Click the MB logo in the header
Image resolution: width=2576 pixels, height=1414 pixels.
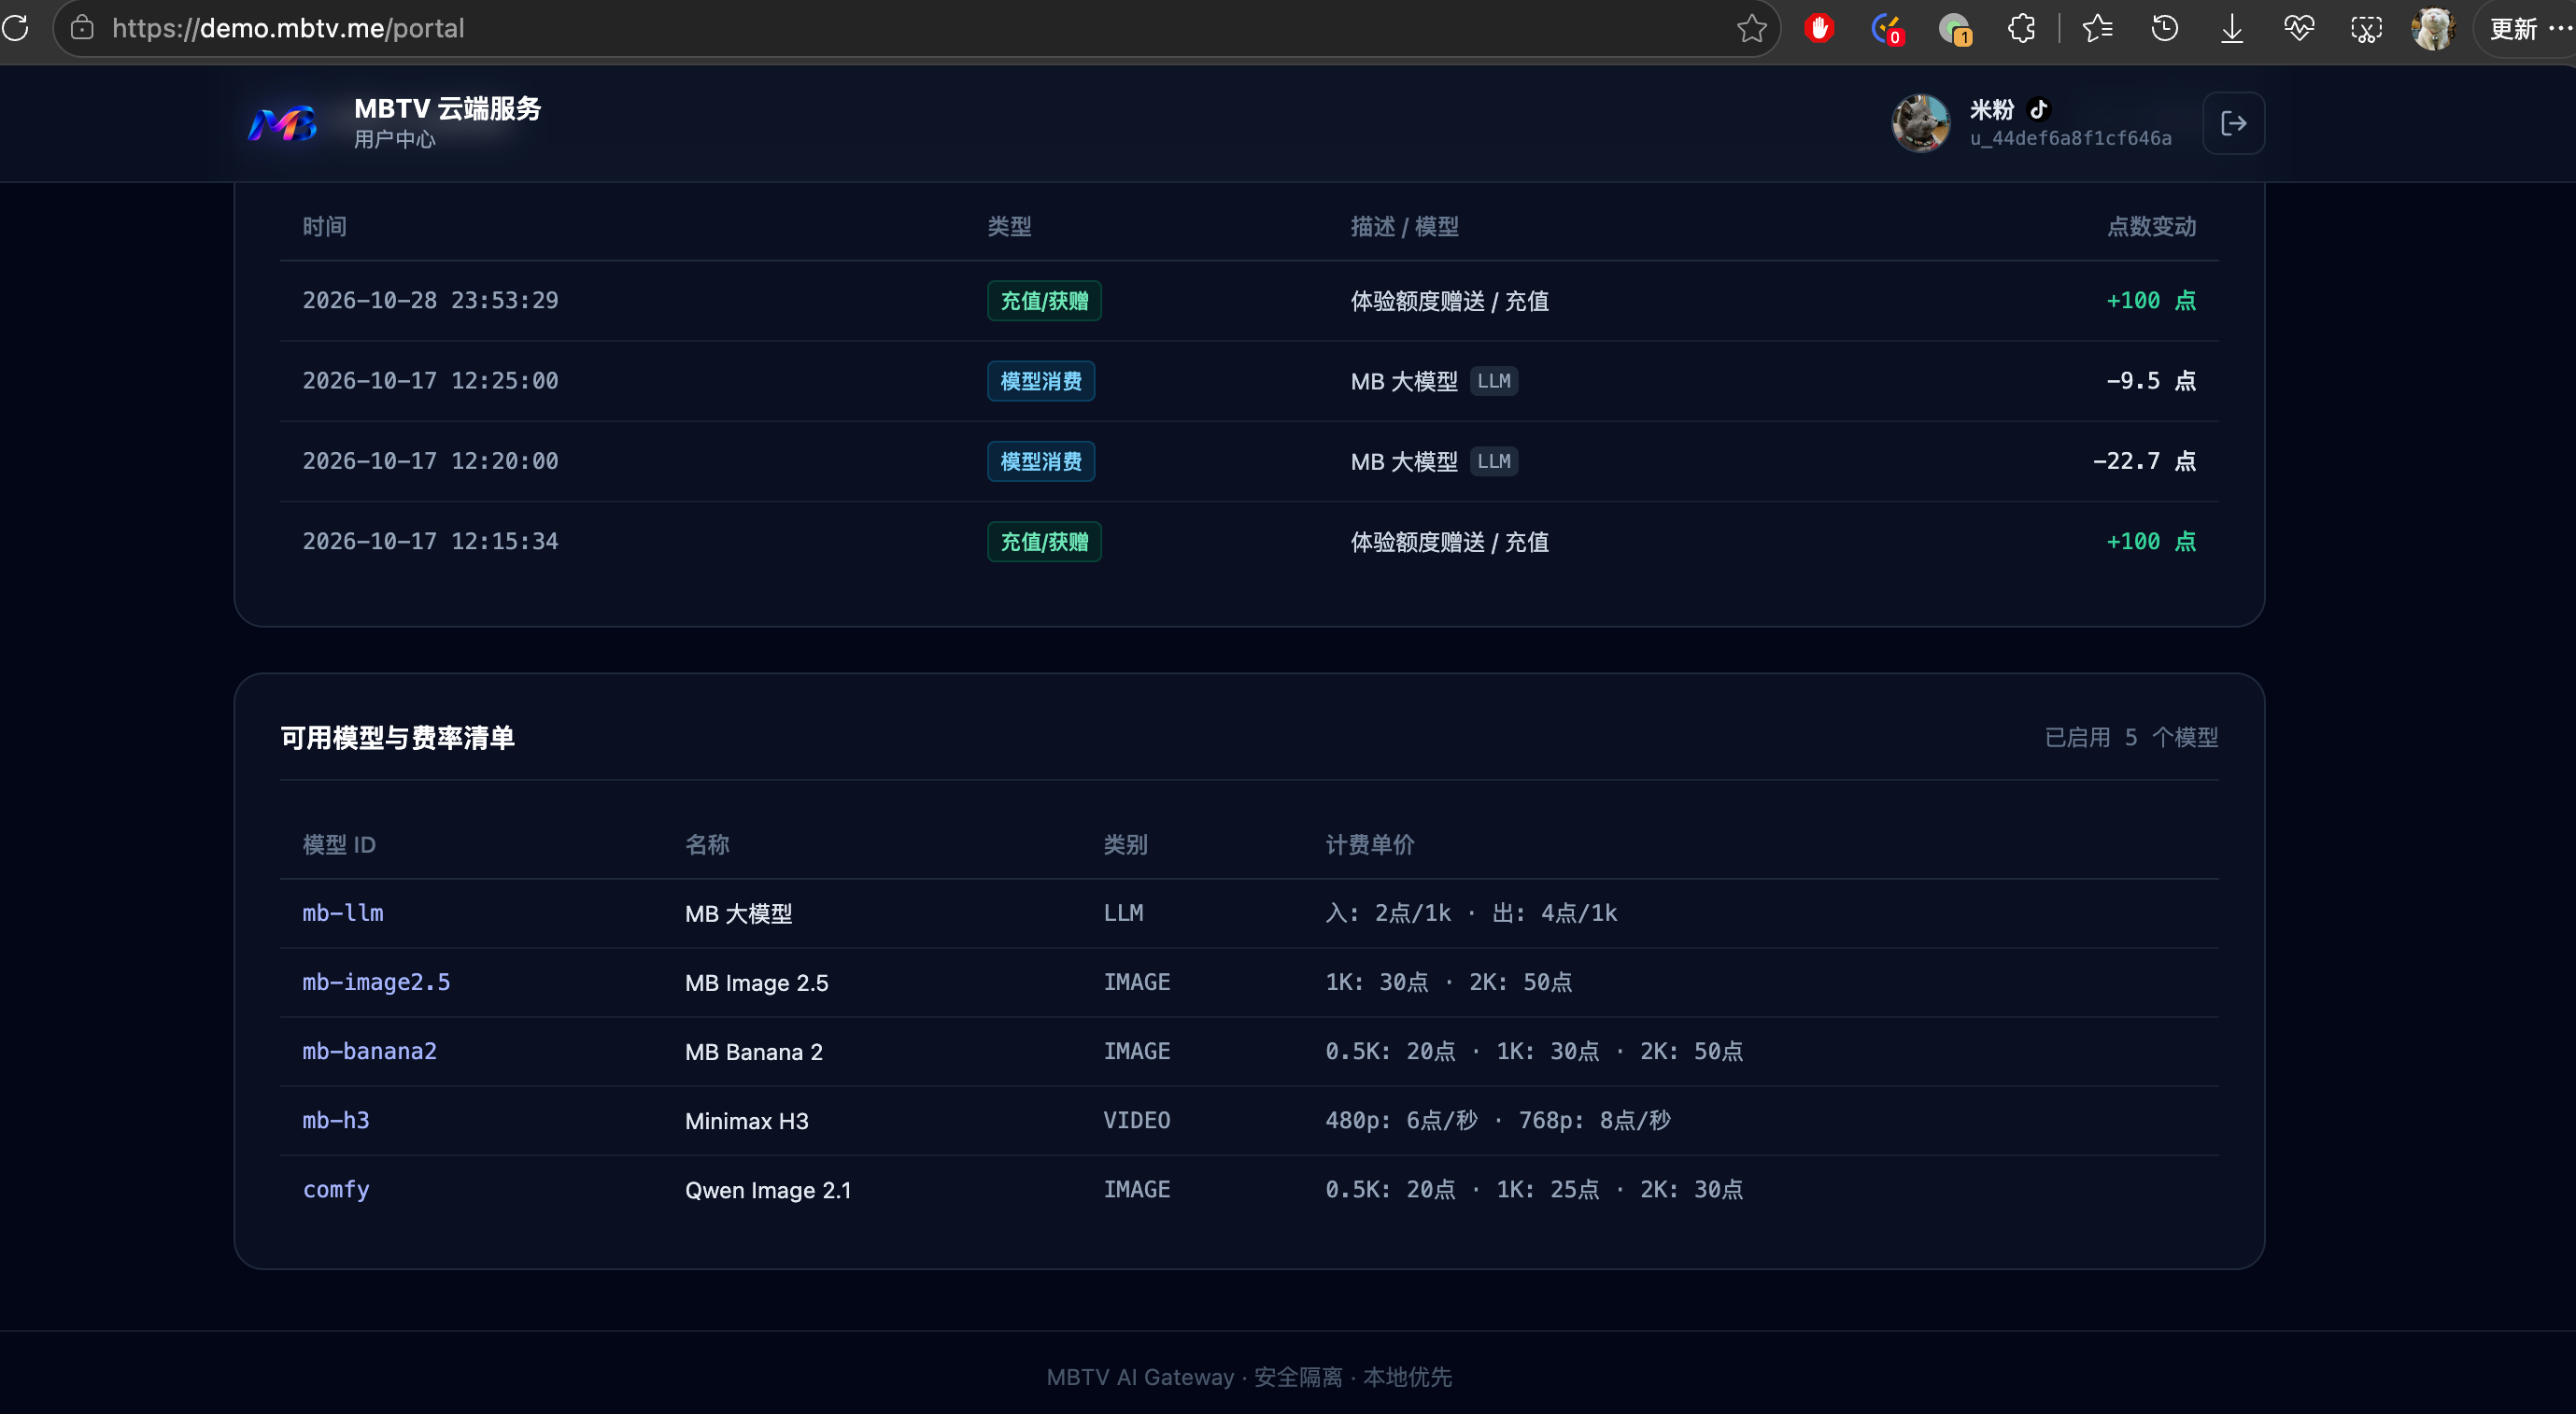click(x=284, y=124)
